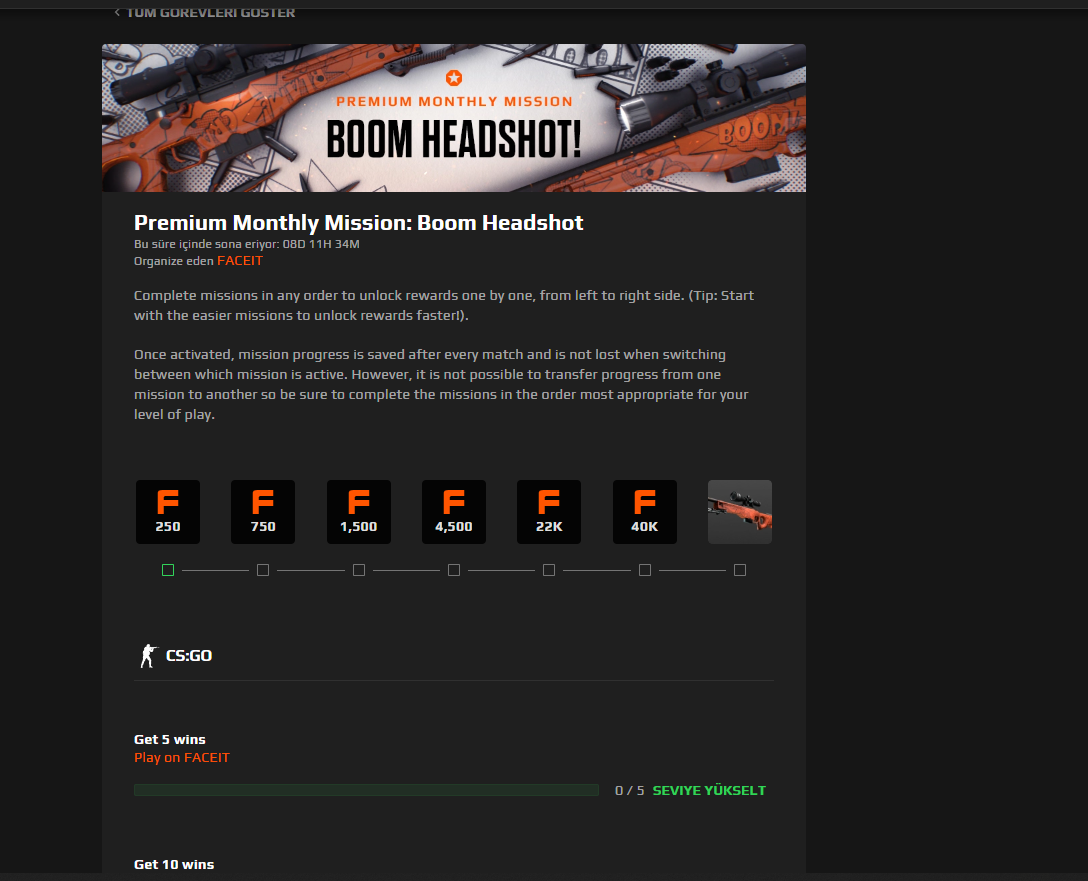Click the green progress checkbox under 250

(x=168, y=570)
